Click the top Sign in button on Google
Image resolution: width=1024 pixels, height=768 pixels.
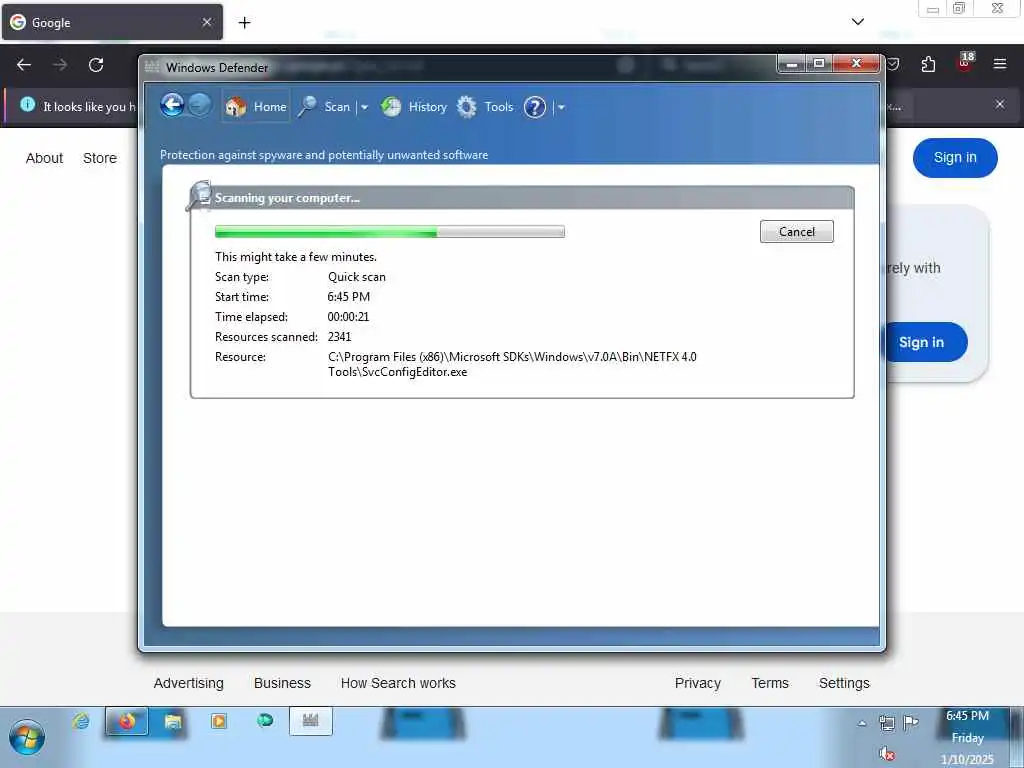coord(955,157)
